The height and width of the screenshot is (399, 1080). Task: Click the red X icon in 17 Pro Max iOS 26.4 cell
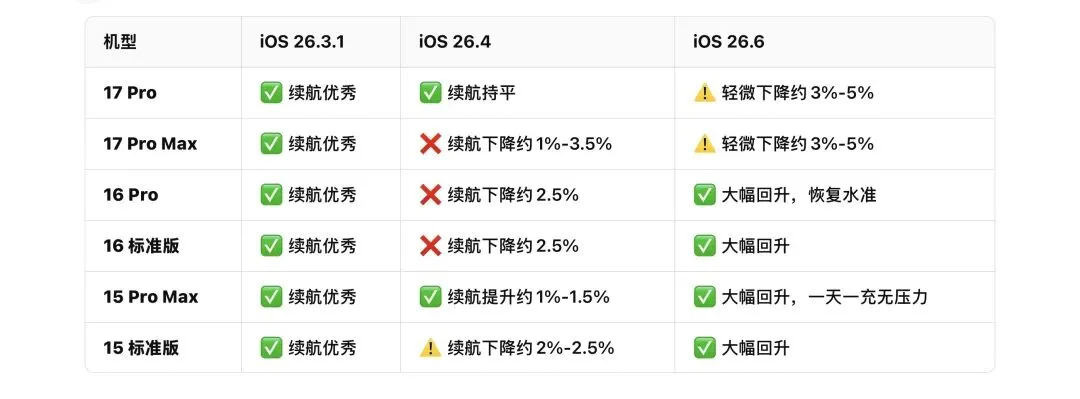(430, 144)
